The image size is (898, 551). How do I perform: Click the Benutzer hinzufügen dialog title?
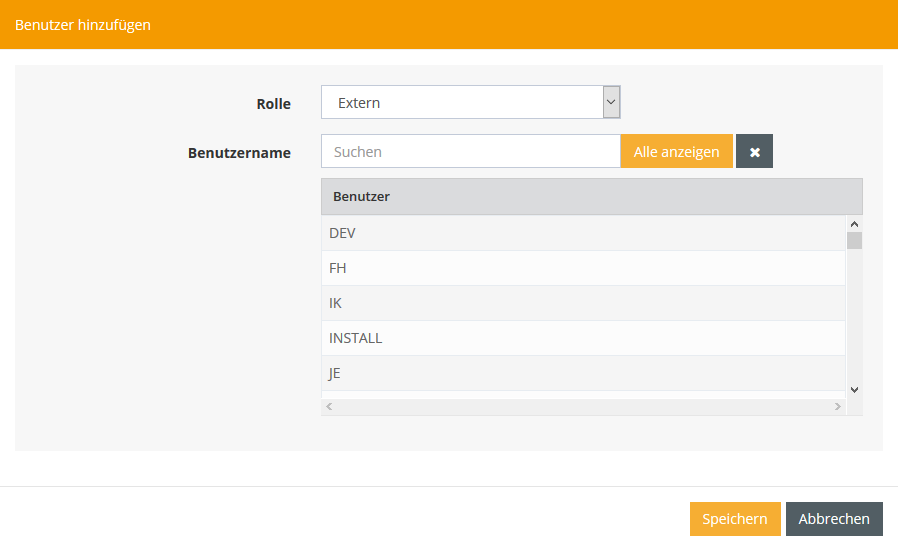pos(83,24)
